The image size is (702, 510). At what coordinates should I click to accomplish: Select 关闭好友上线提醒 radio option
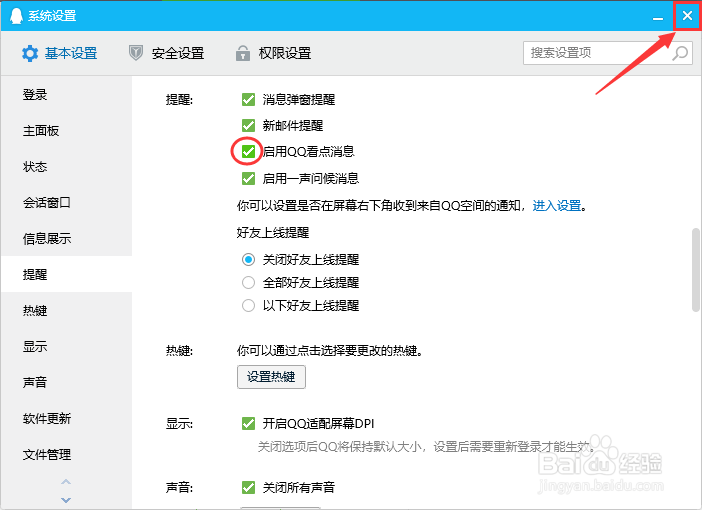click(x=248, y=259)
